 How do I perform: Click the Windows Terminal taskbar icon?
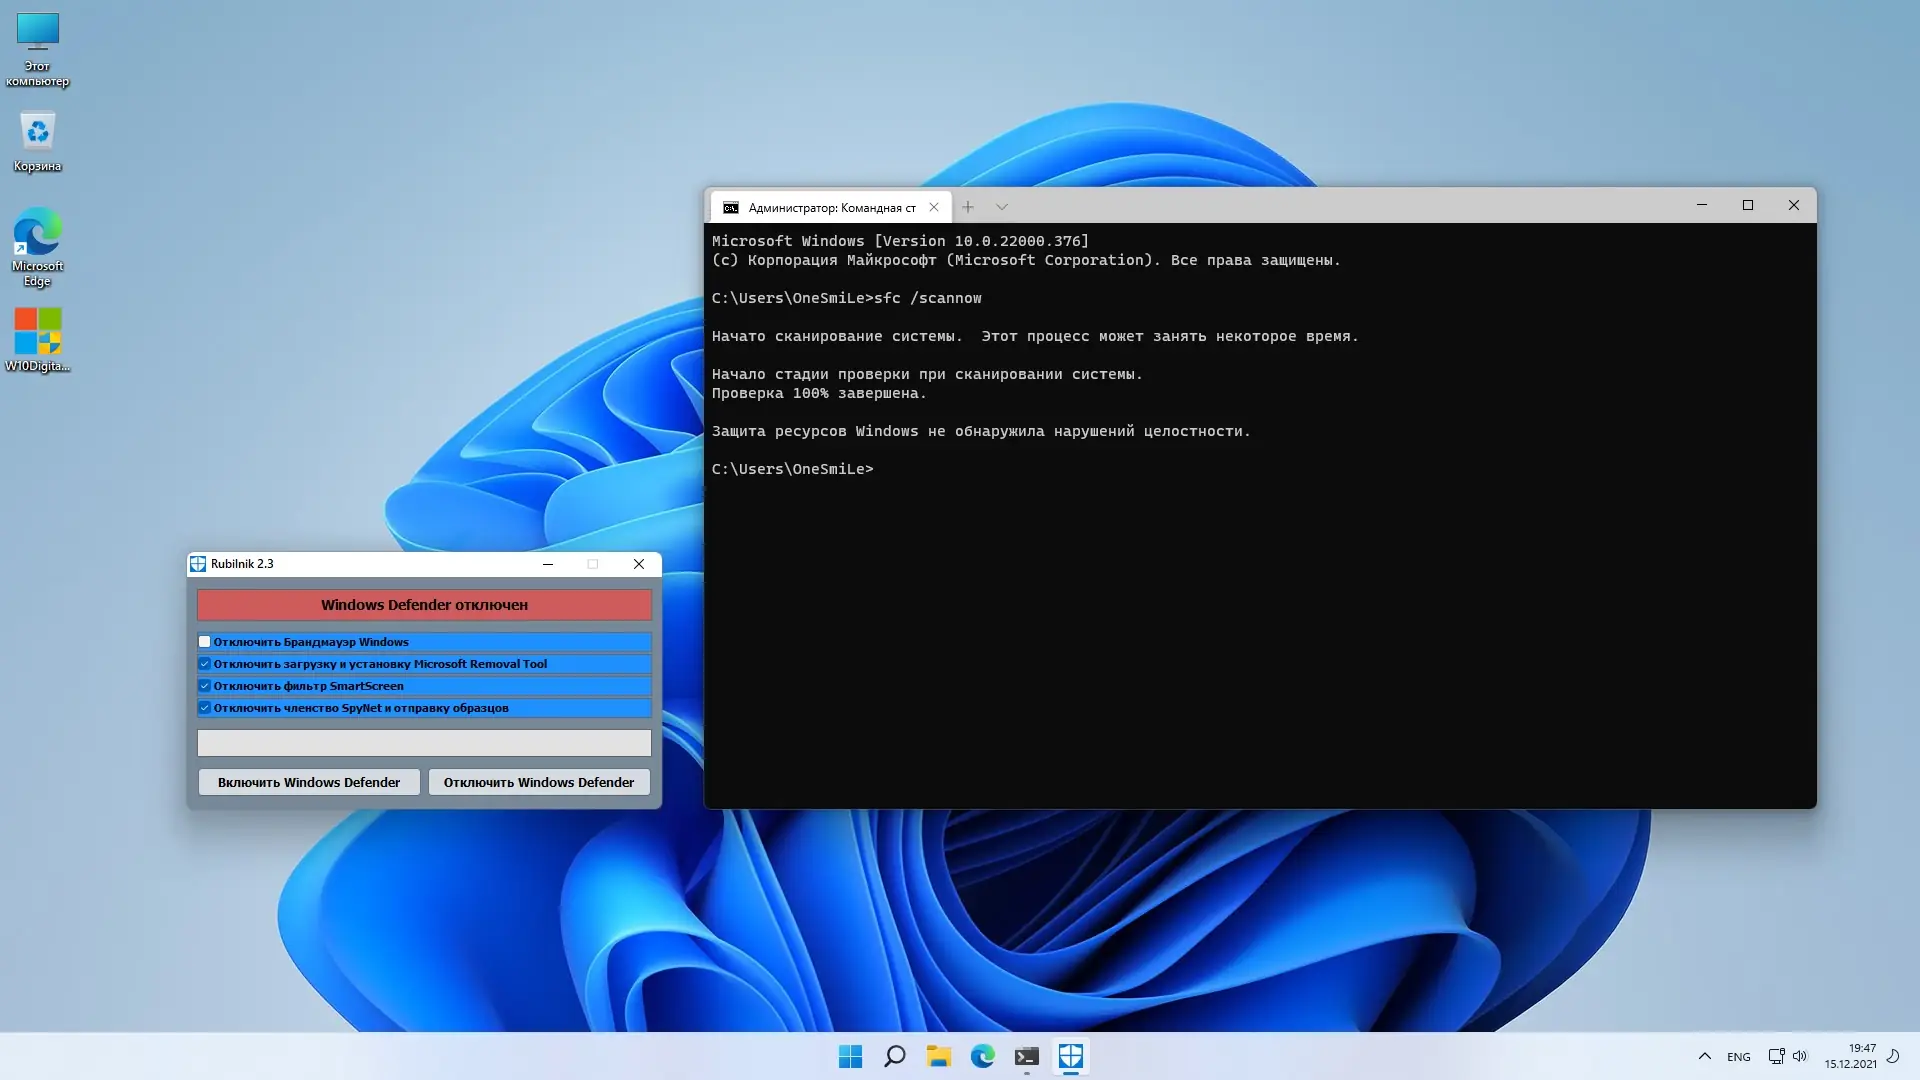pyautogui.click(x=1027, y=1056)
